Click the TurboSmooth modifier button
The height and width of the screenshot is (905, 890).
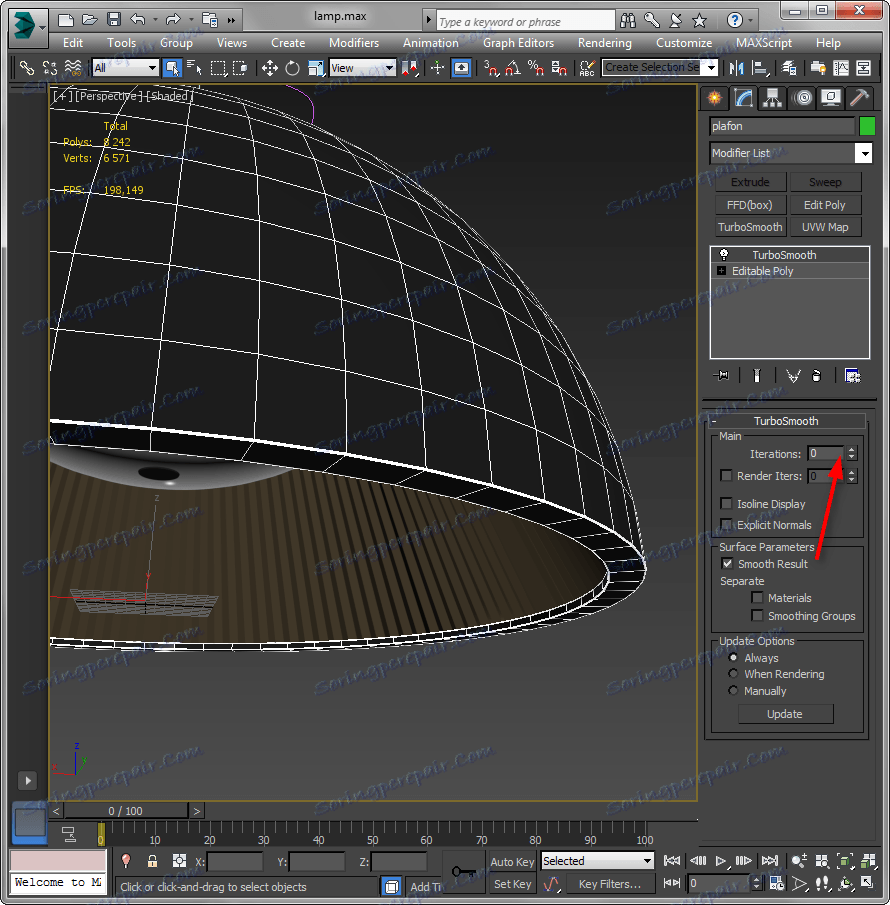tap(750, 227)
